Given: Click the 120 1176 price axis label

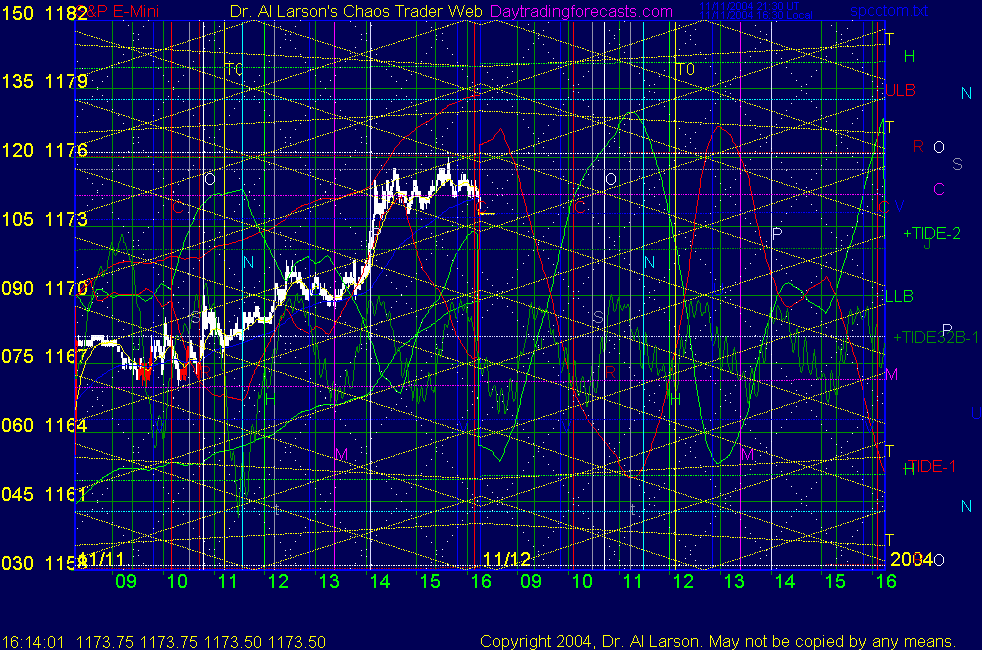Looking at the screenshot, I should (44, 150).
